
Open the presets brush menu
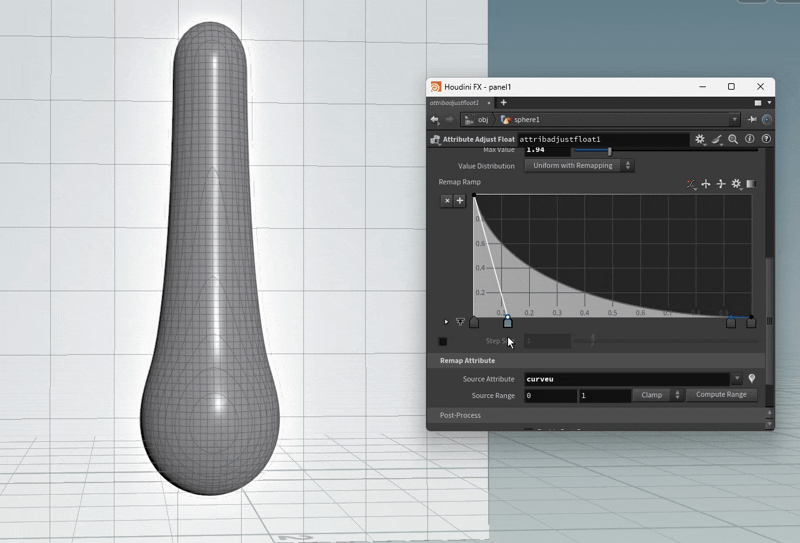717,139
